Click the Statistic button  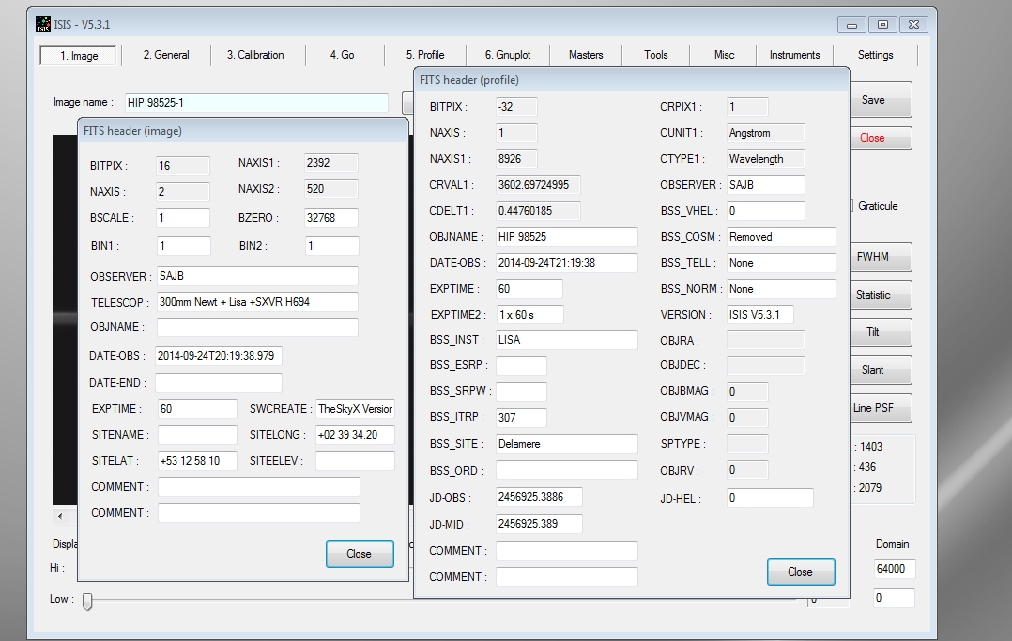(x=880, y=295)
